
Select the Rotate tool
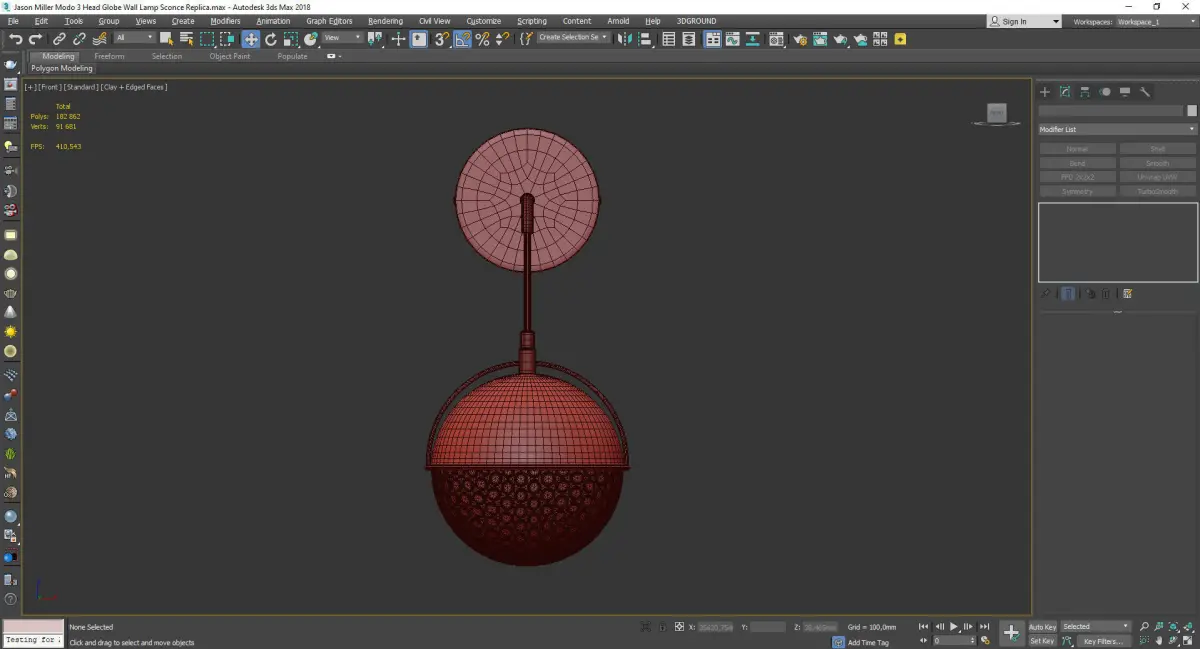click(270, 39)
